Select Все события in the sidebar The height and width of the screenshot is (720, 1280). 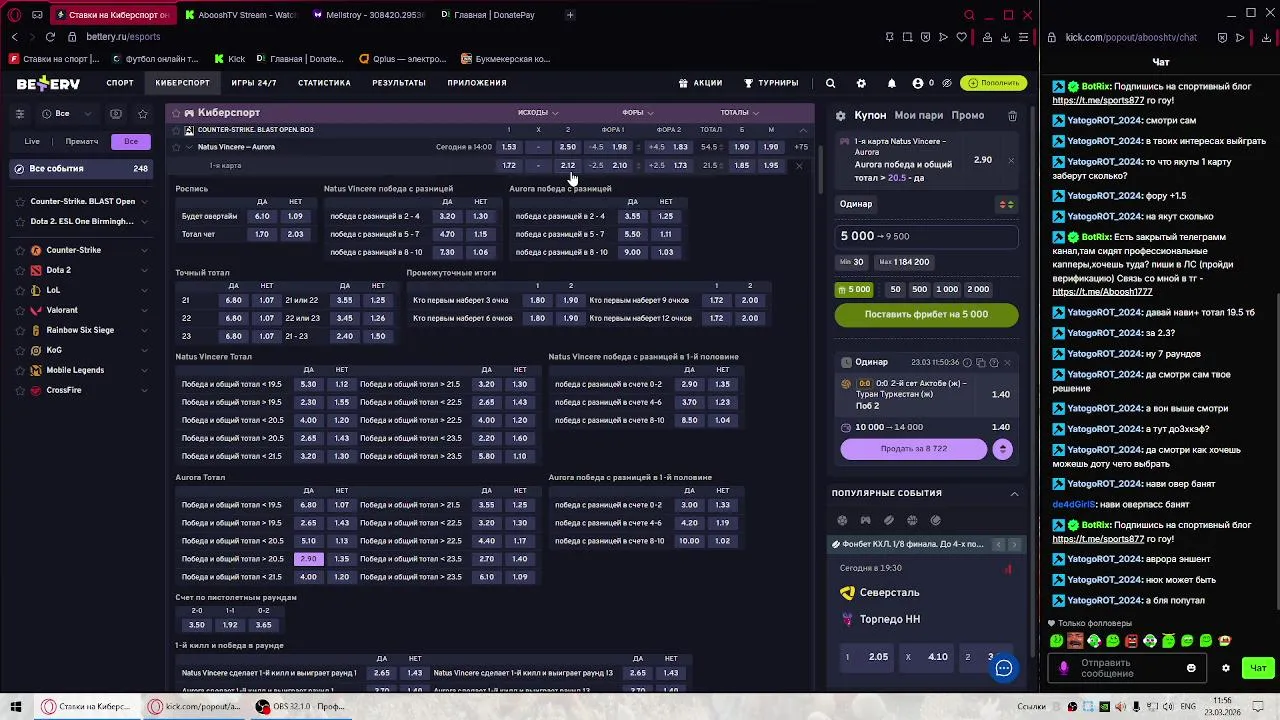tap(80, 169)
